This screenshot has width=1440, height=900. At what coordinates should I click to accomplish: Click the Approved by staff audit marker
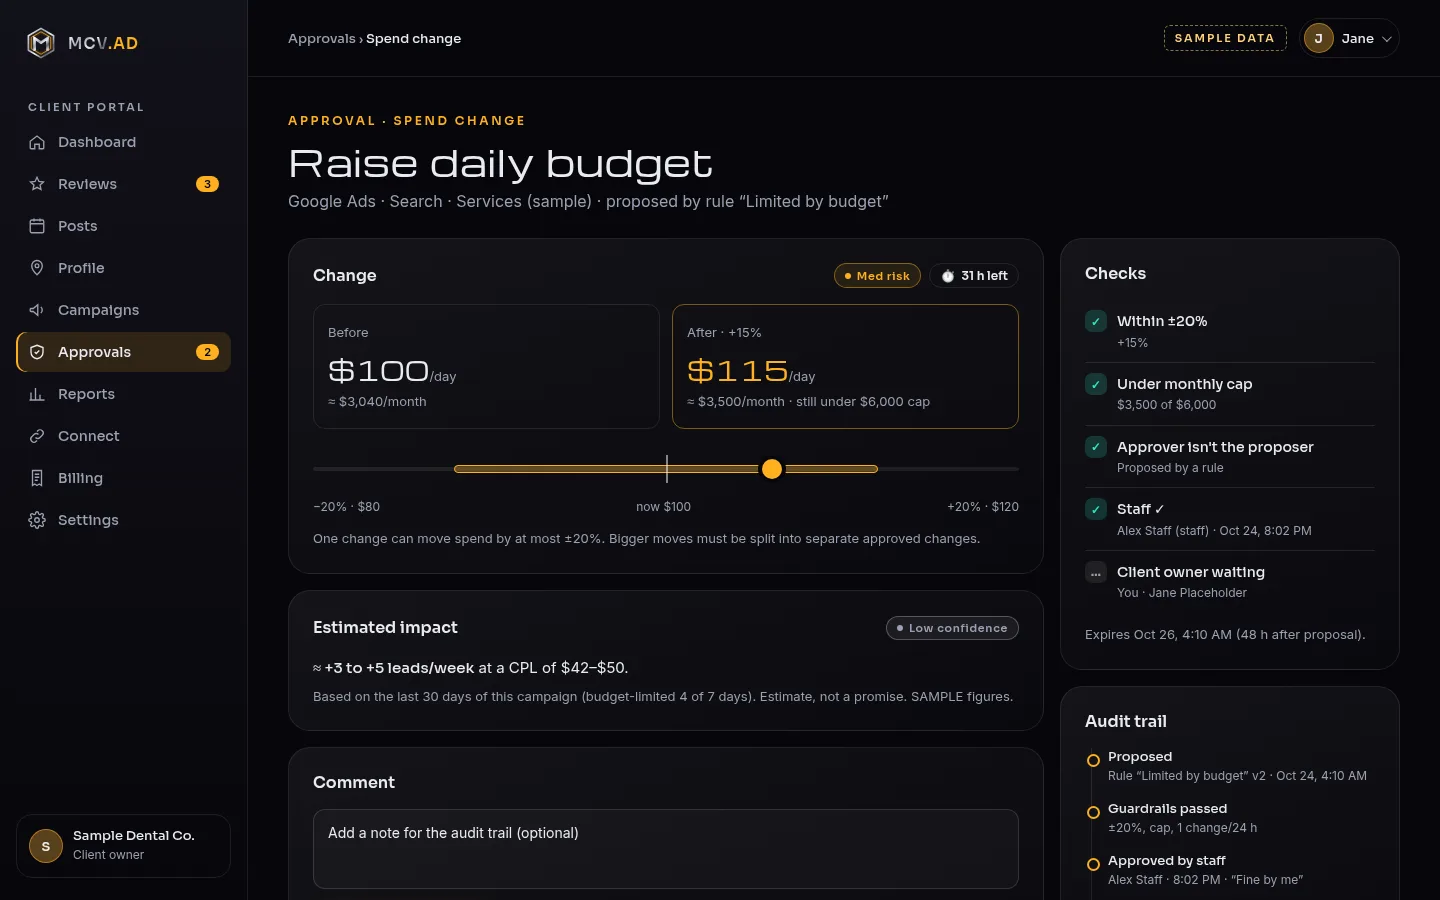point(1093,864)
